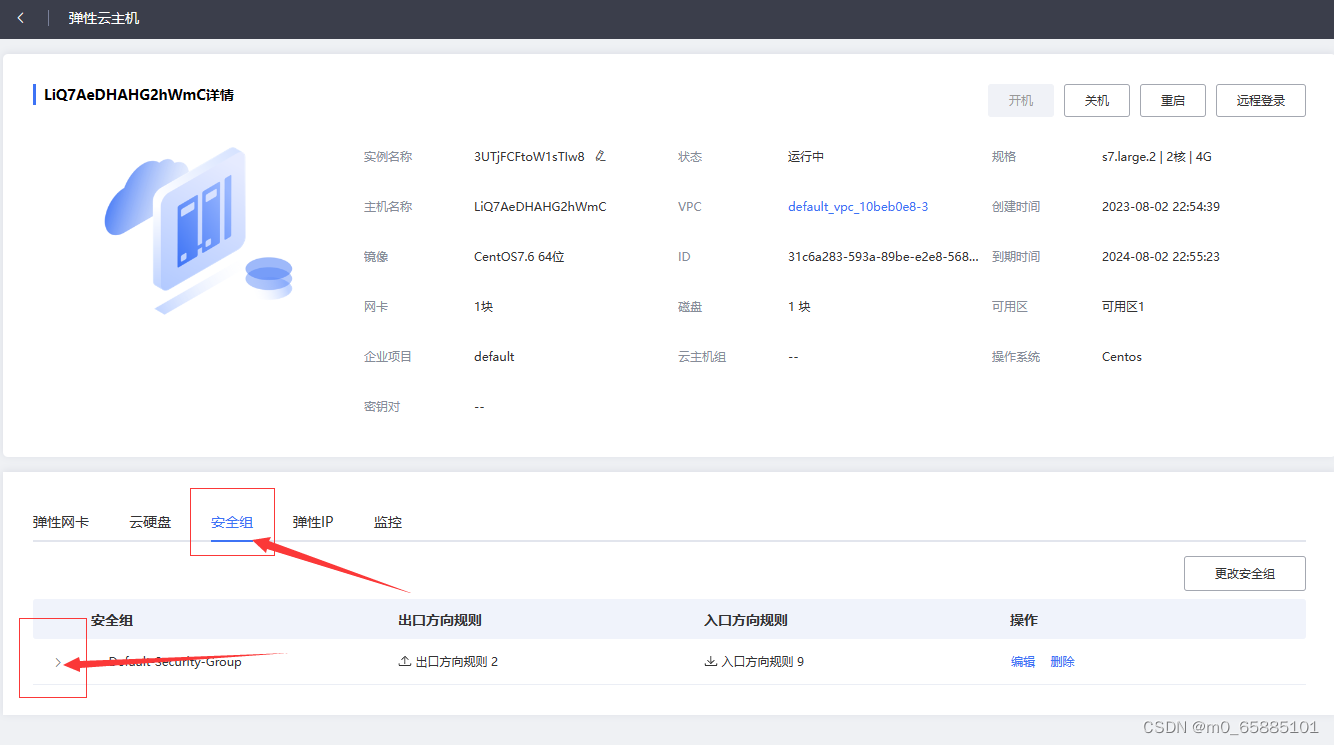Viewport: 1334px width, 745px height.
Task: Edit instance name with pencil icon
Action: pyautogui.click(x=600, y=156)
